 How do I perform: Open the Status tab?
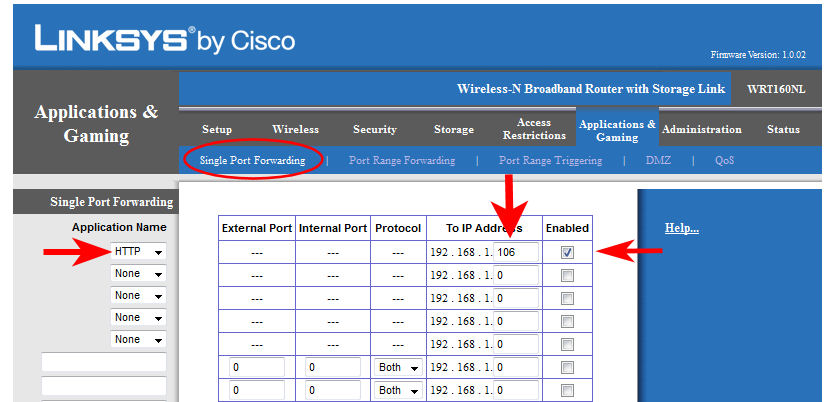(x=783, y=129)
